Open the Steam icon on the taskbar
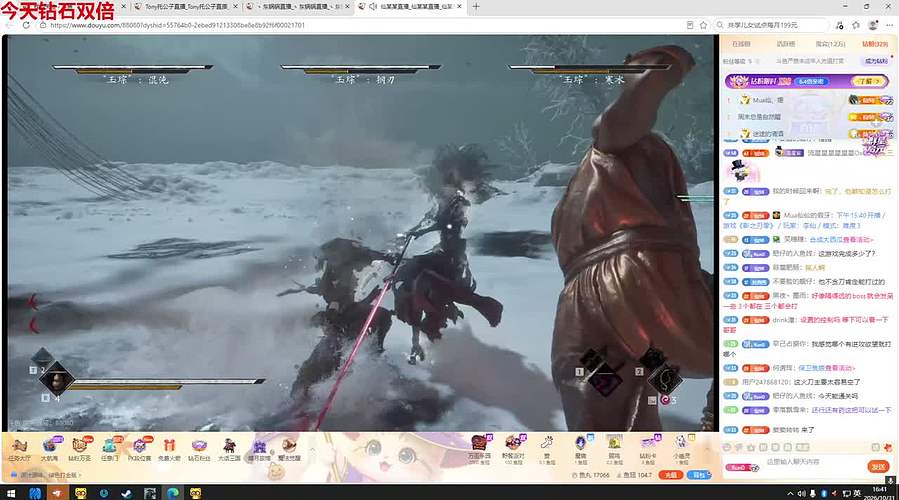 [x=127, y=493]
